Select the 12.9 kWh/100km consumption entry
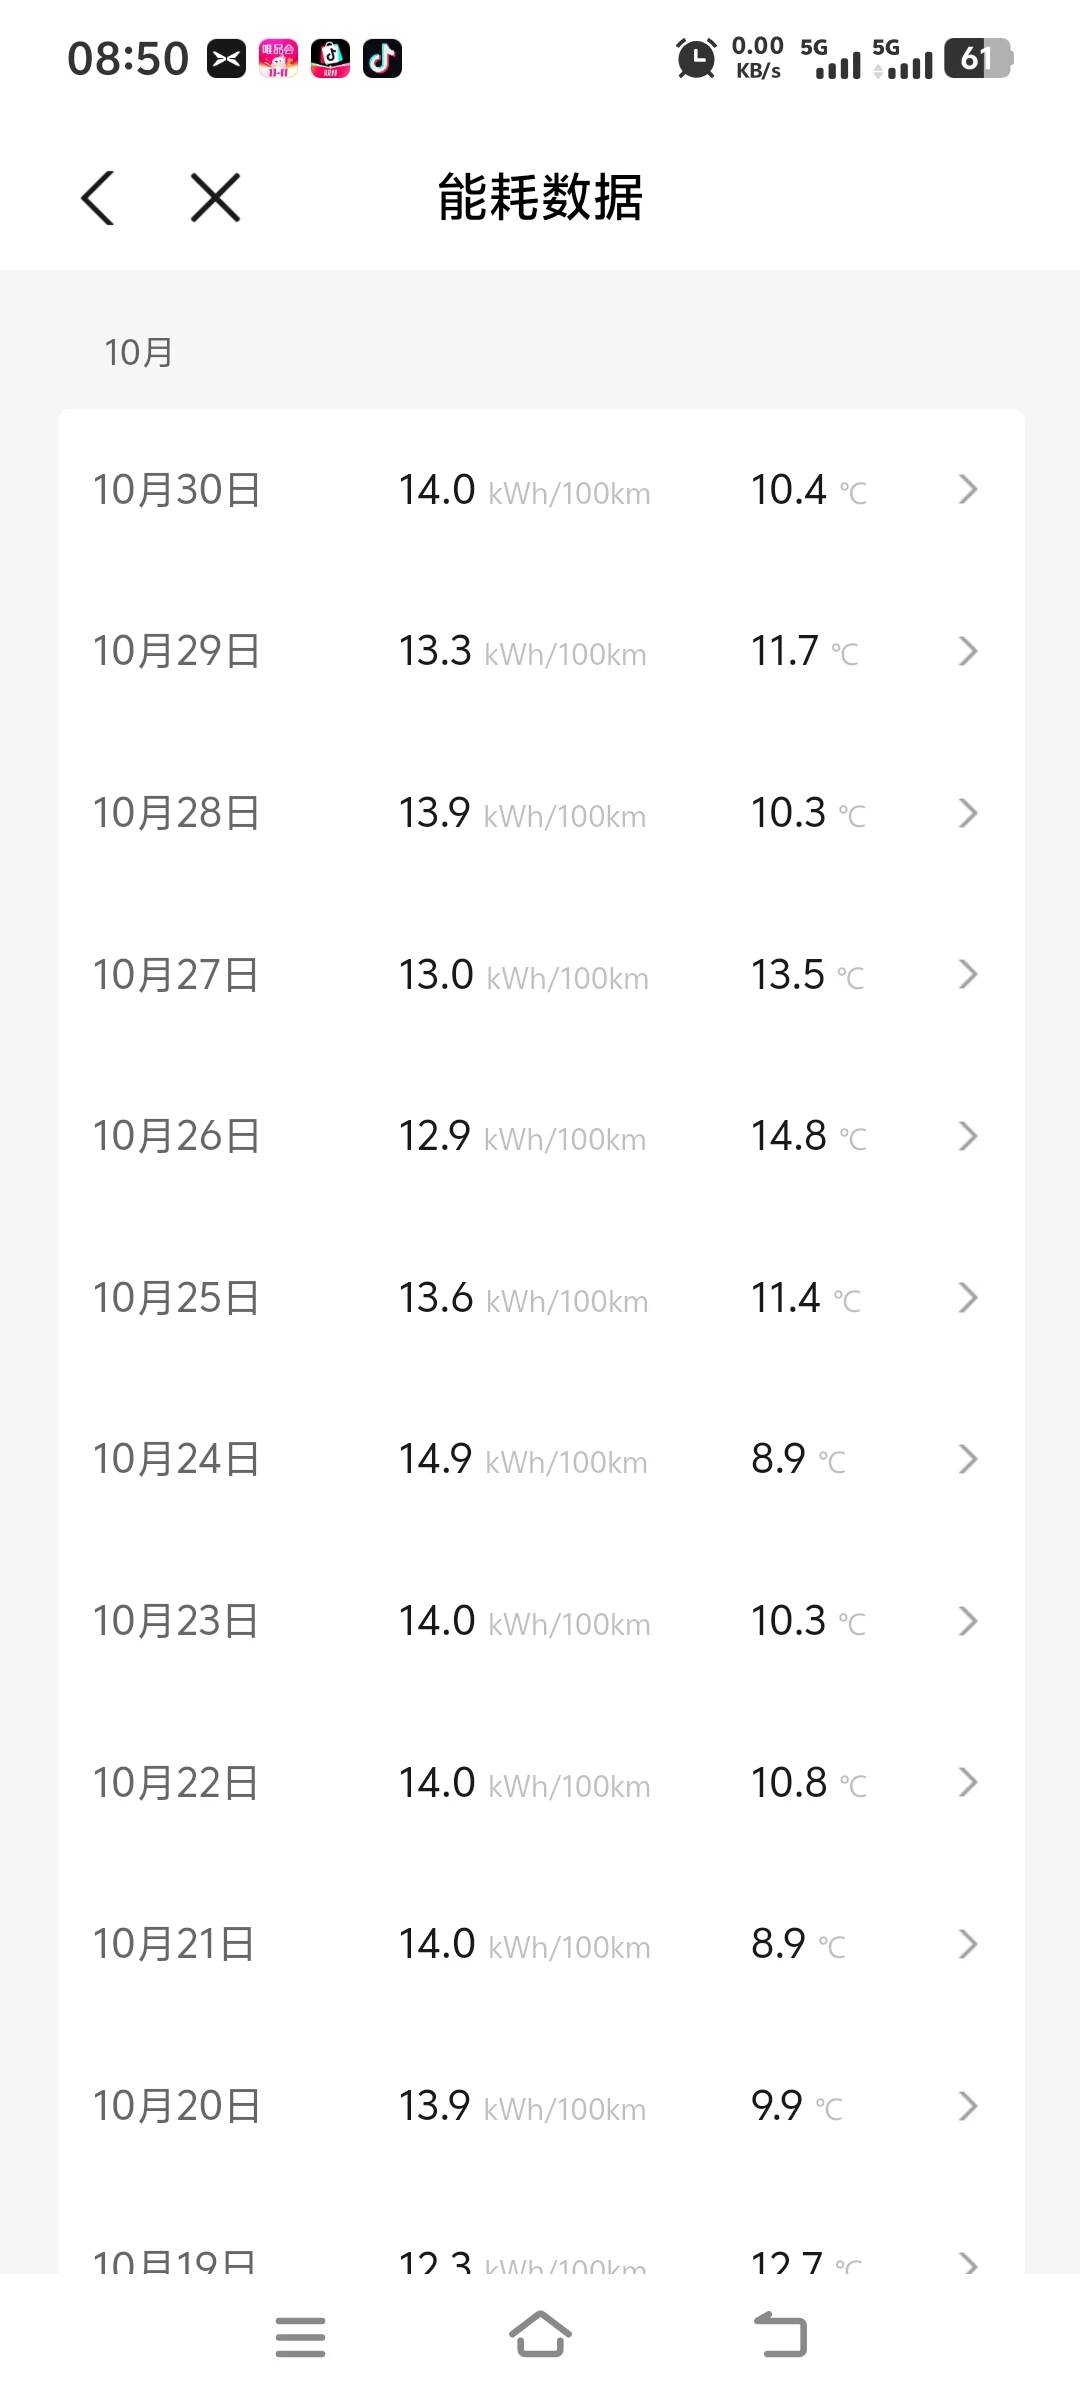The width and height of the screenshot is (1080, 2400). pyautogui.click(x=522, y=1136)
